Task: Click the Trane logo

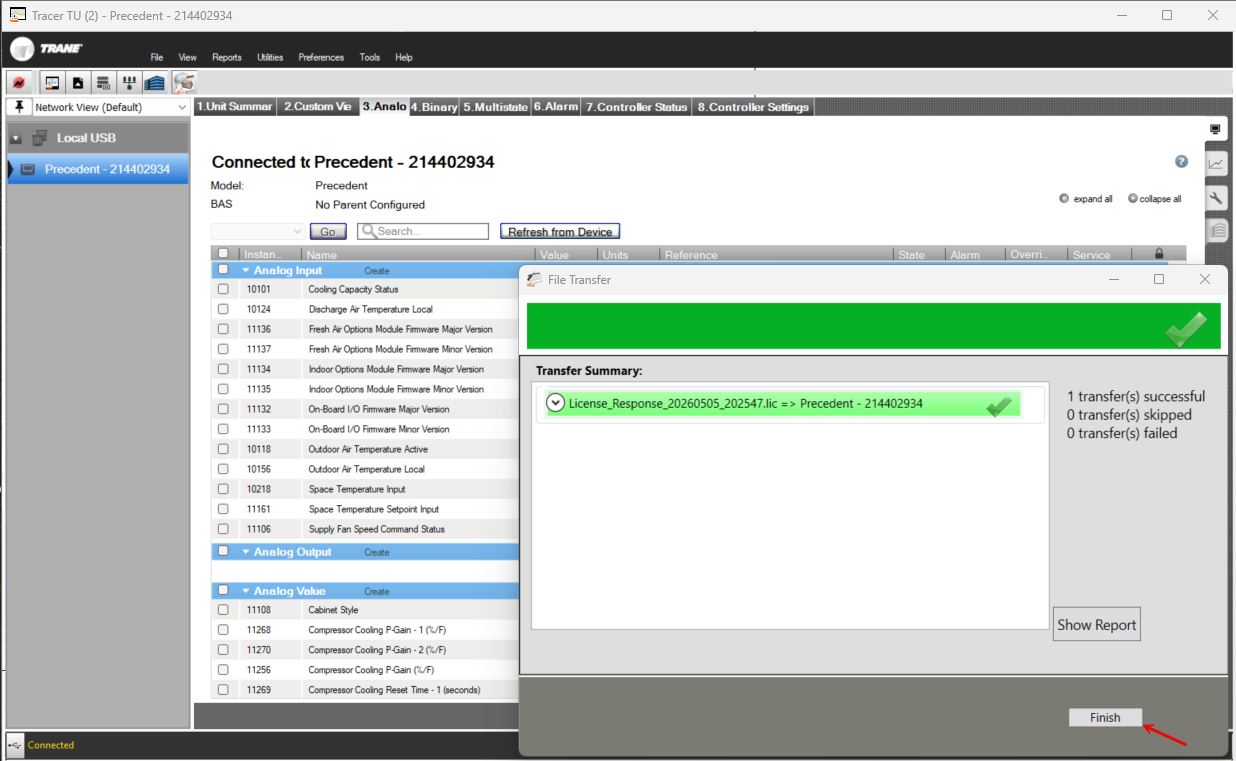Action: 47,50
